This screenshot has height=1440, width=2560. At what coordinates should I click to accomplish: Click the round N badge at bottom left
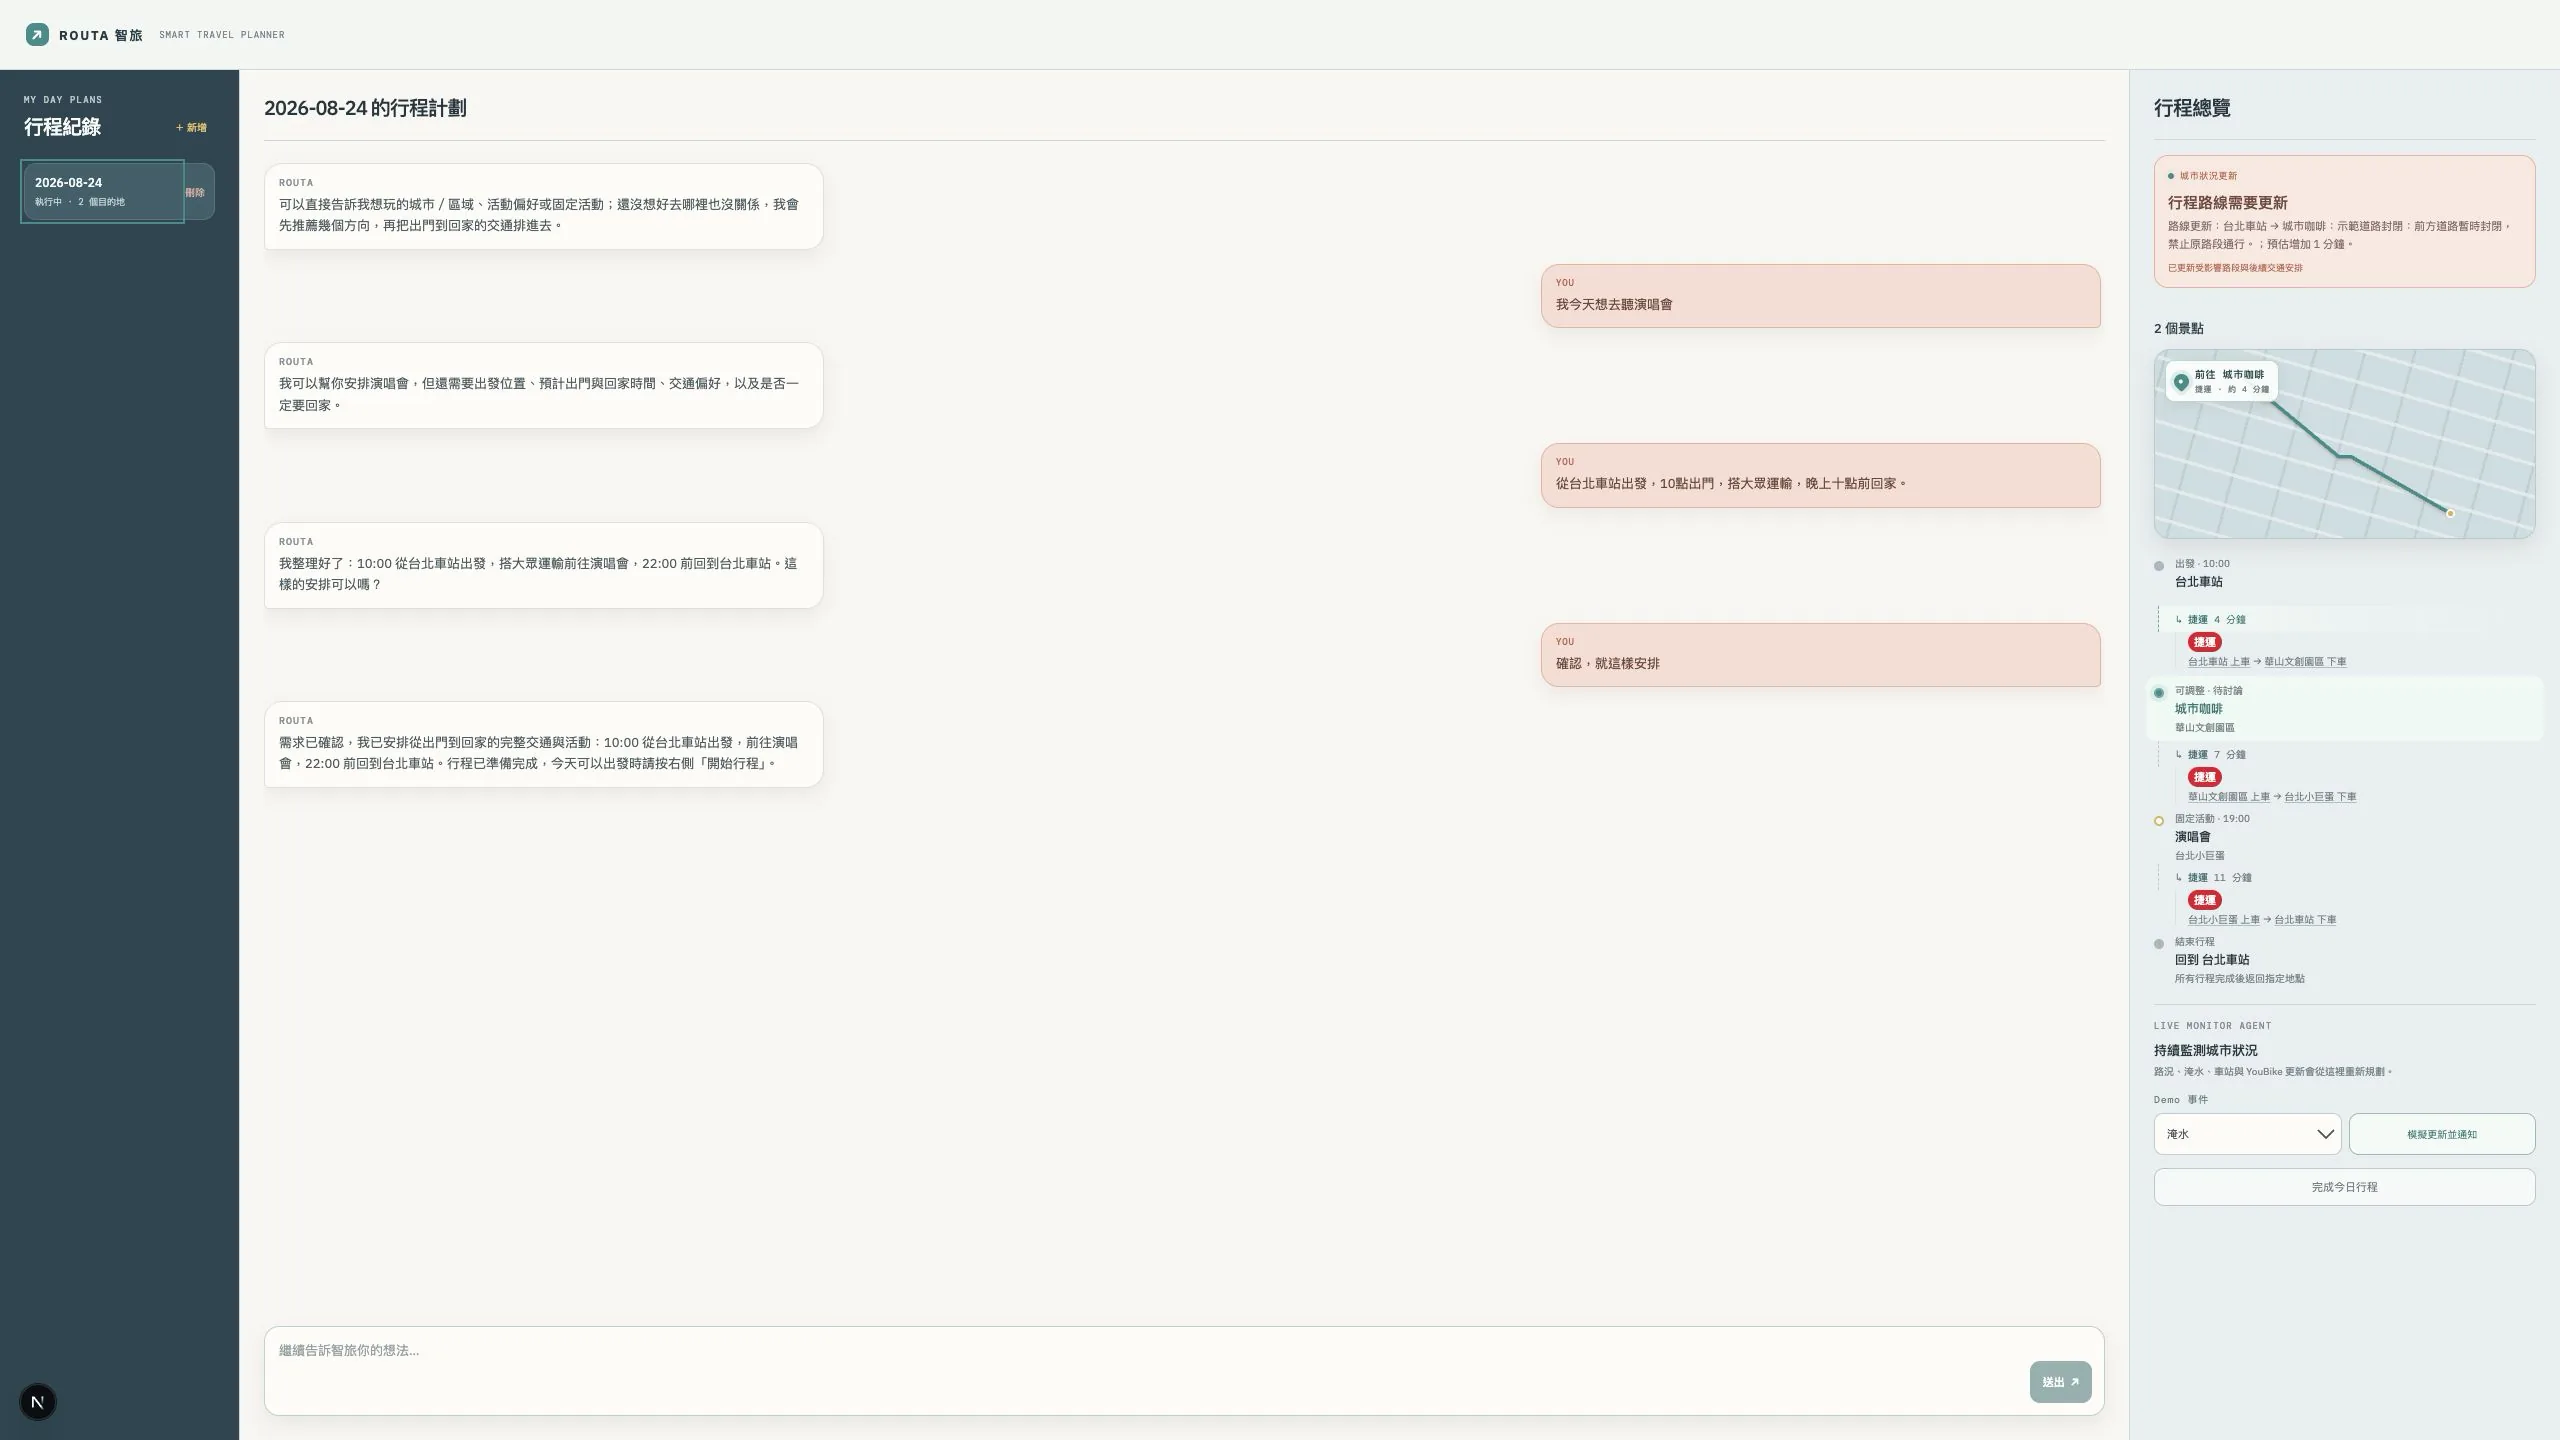click(38, 1402)
